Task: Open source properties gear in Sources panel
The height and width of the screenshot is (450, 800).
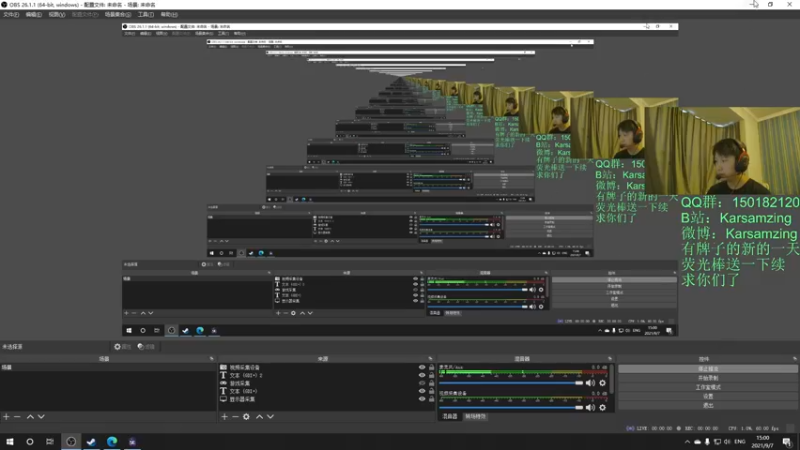Action: pos(246,417)
